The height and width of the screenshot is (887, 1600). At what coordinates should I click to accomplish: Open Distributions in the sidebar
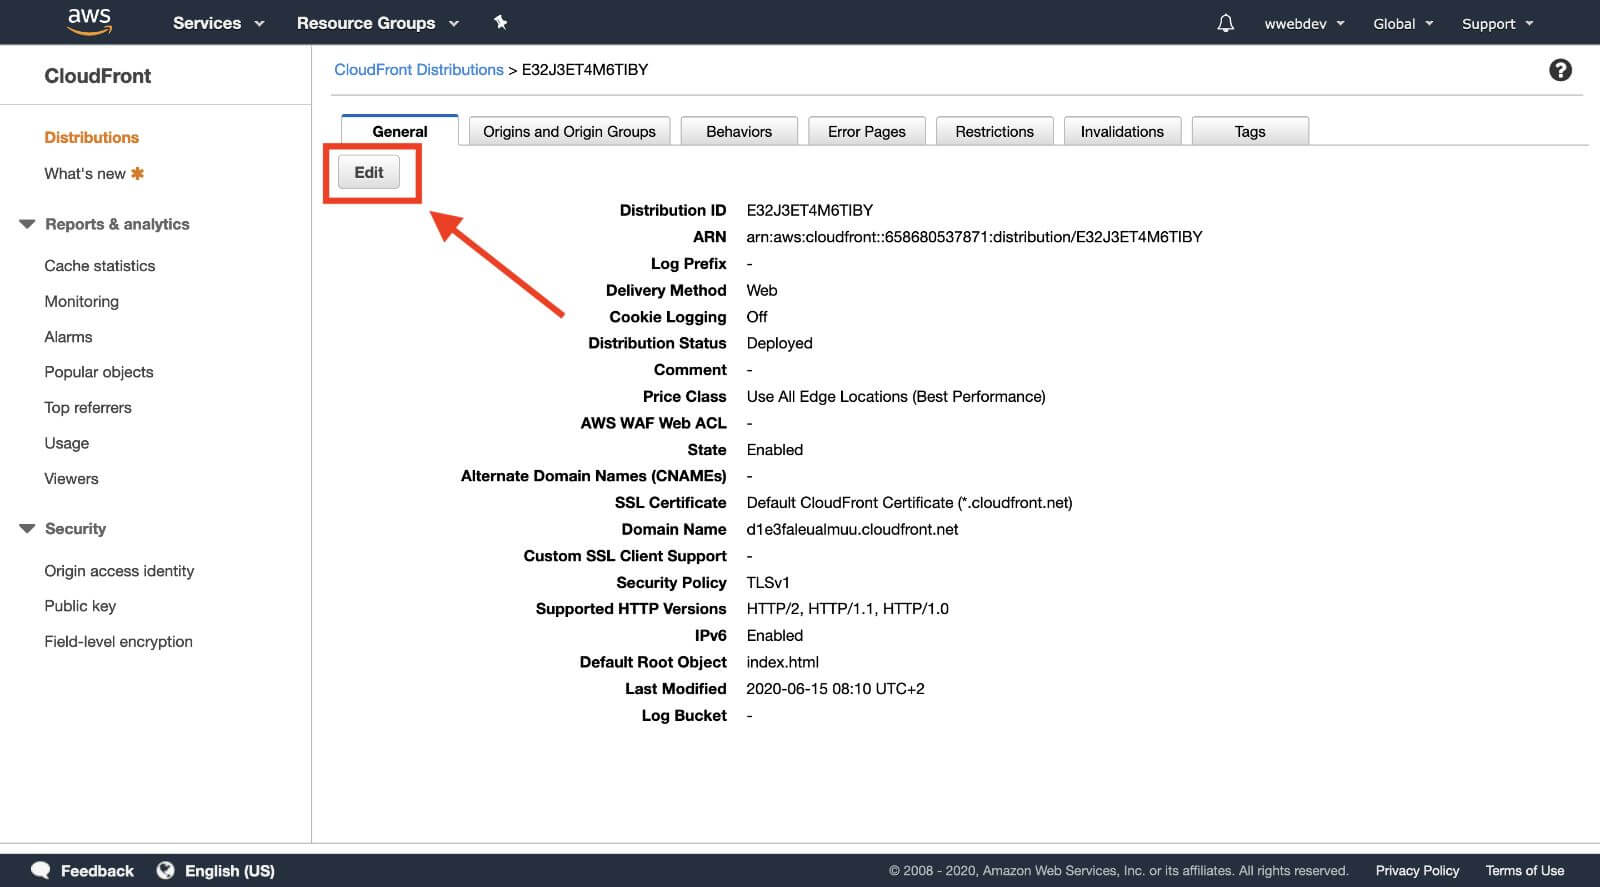(x=91, y=137)
